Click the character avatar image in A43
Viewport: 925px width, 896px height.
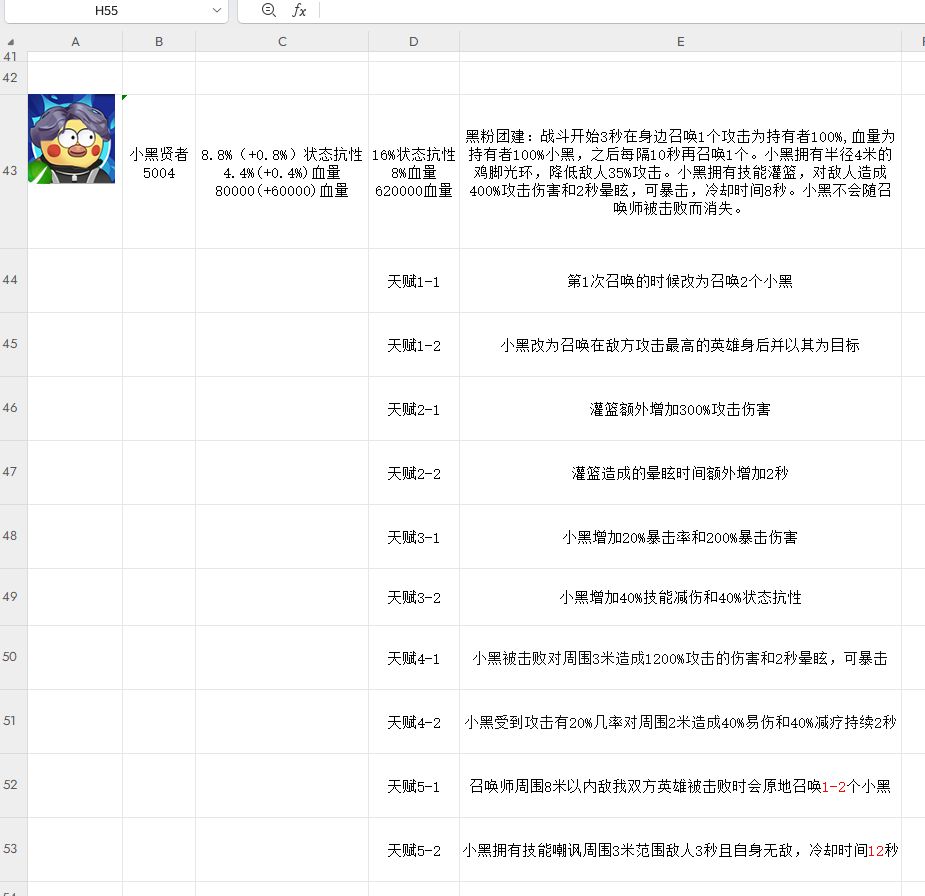click(x=71, y=139)
